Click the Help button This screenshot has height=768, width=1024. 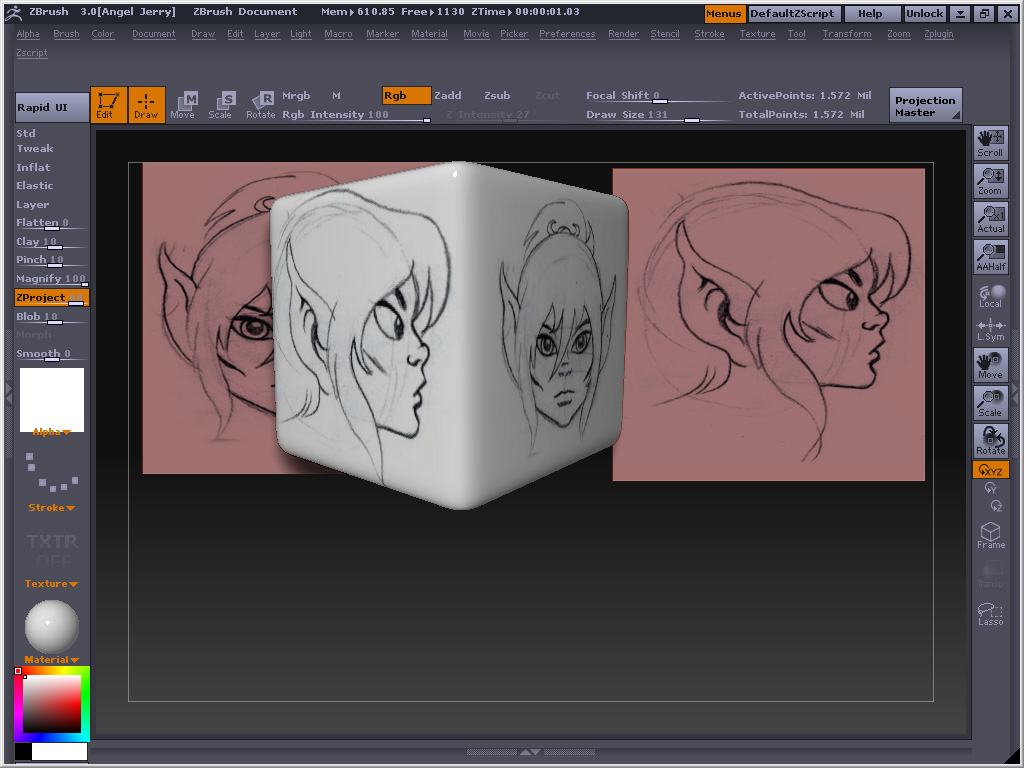click(872, 13)
